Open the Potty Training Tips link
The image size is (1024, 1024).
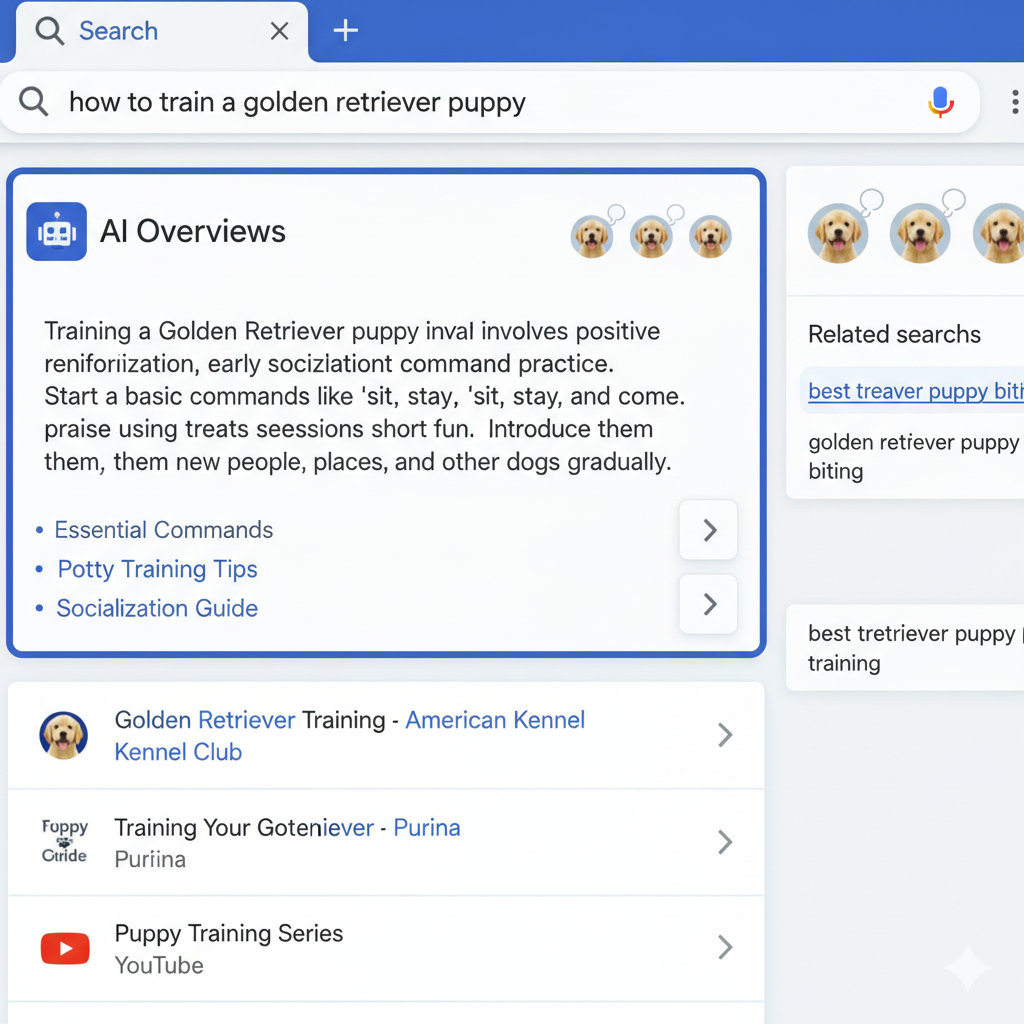click(157, 569)
